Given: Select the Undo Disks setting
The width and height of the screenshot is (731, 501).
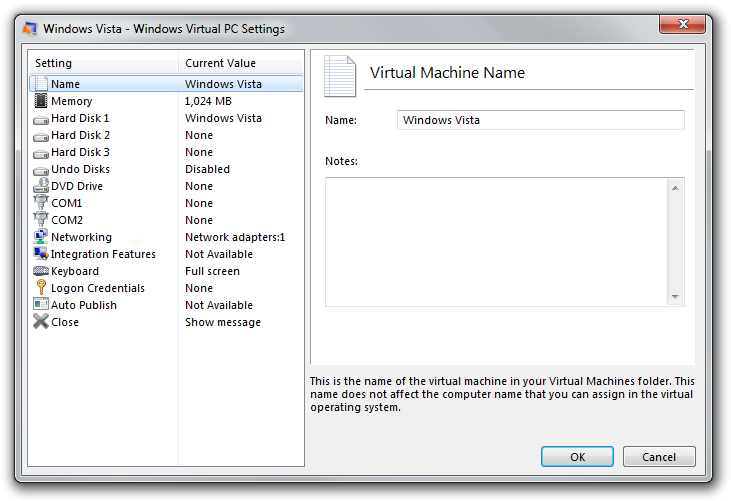Looking at the screenshot, I should click(x=80, y=169).
